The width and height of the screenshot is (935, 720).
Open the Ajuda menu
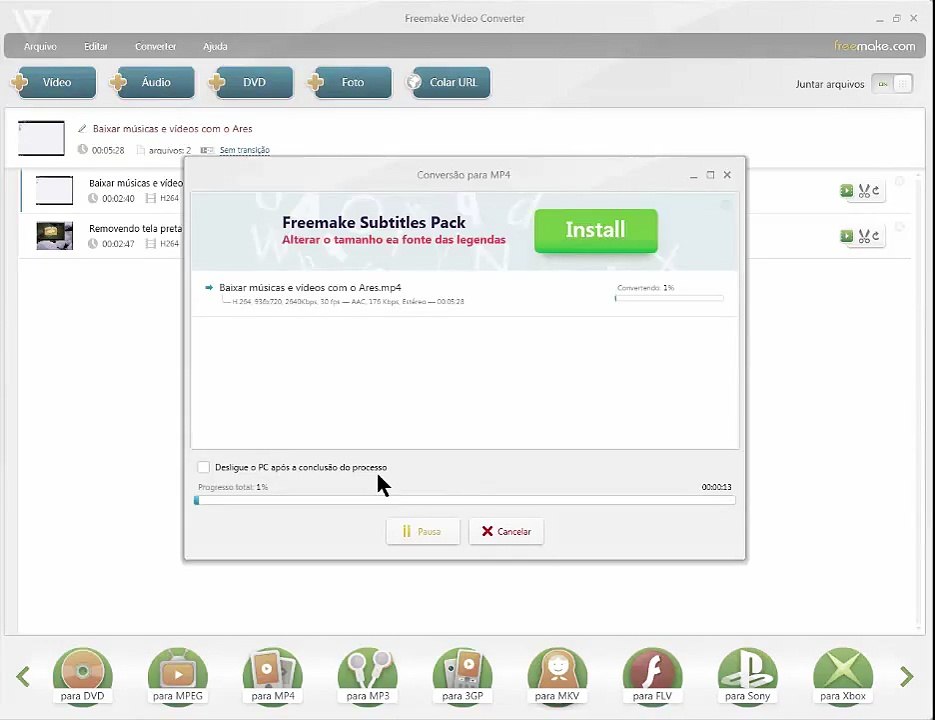(215, 46)
